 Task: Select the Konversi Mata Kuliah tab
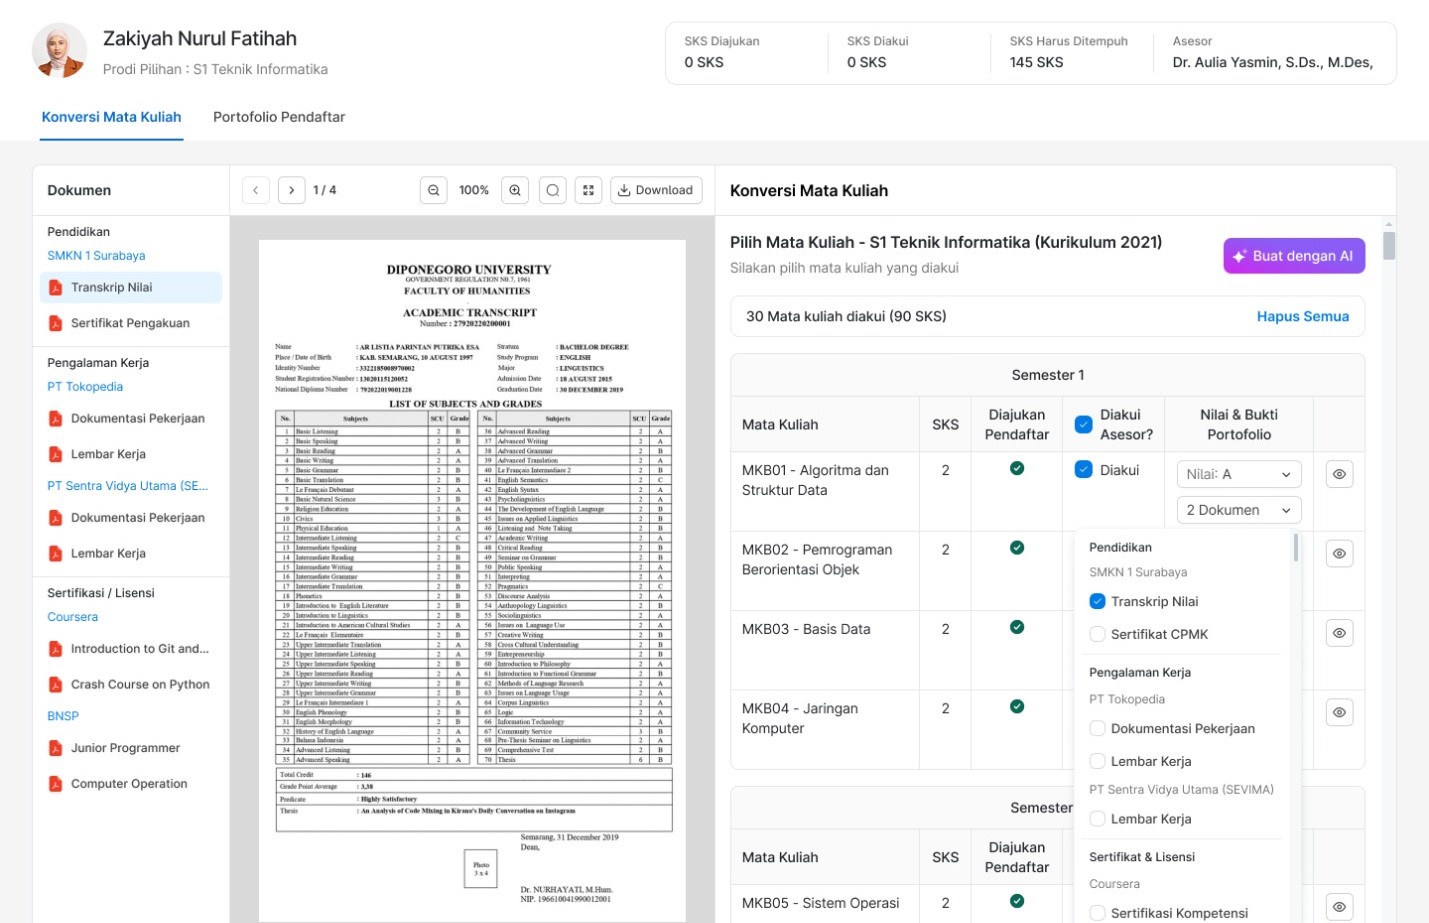click(111, 117)
